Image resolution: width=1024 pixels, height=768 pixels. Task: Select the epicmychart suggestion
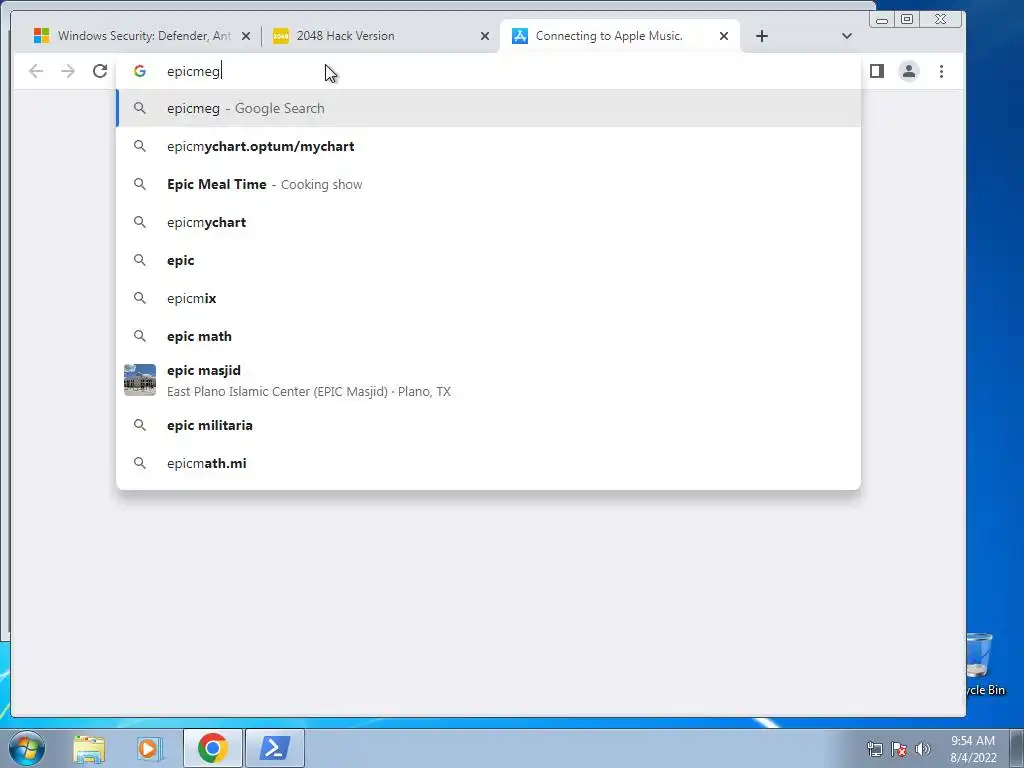(488, 222)
